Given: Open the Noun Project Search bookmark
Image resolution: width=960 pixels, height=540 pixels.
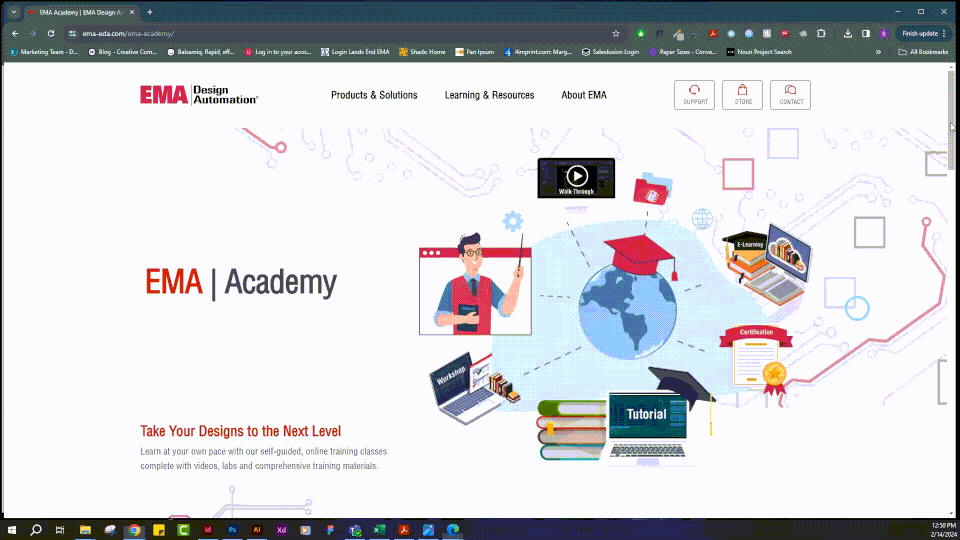Looking at the screenshot, I should [x=759, y=52].
